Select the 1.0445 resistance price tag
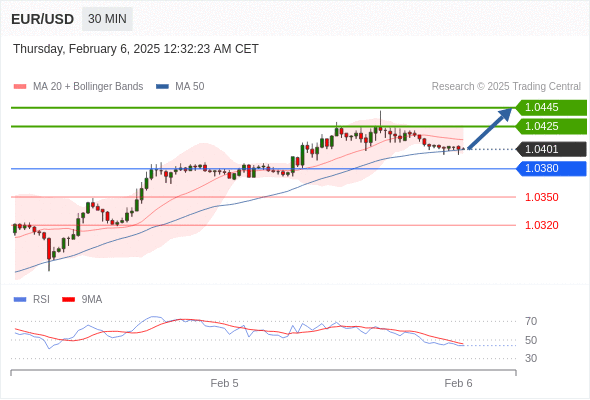 click(551, 108)
